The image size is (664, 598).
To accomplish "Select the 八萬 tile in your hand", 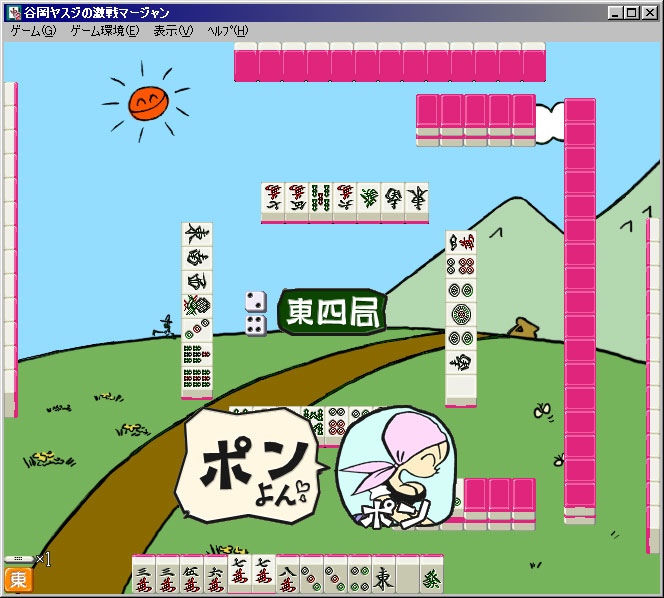I will point(287,576).
